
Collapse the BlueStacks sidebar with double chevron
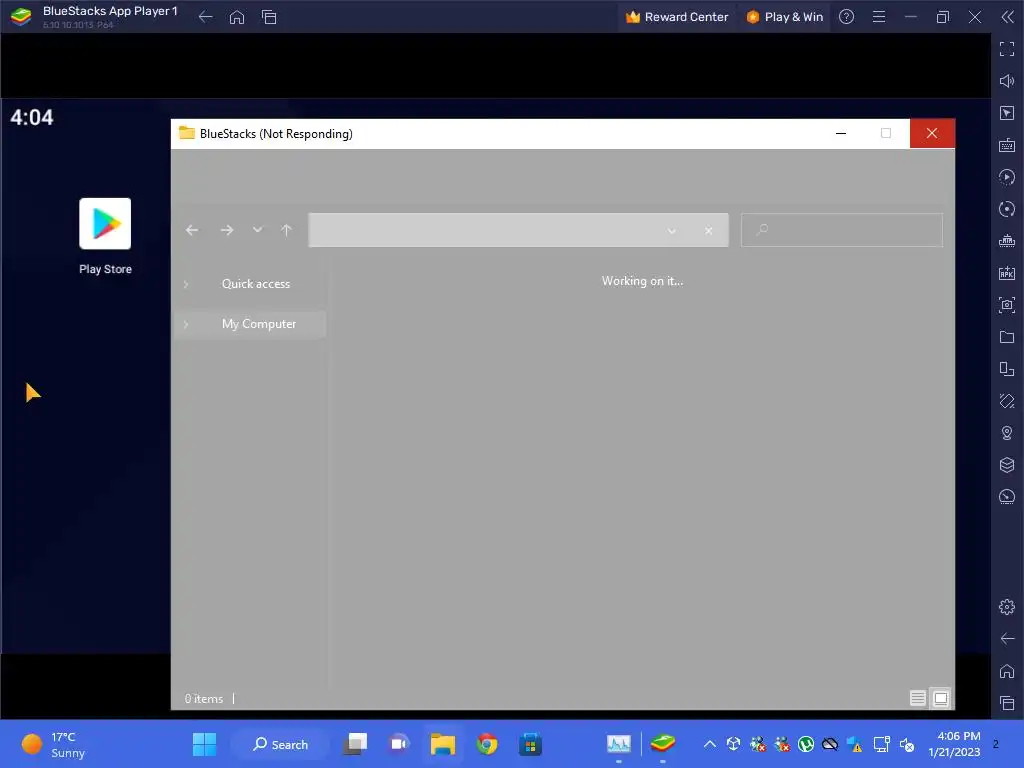tap(1007, 17)
